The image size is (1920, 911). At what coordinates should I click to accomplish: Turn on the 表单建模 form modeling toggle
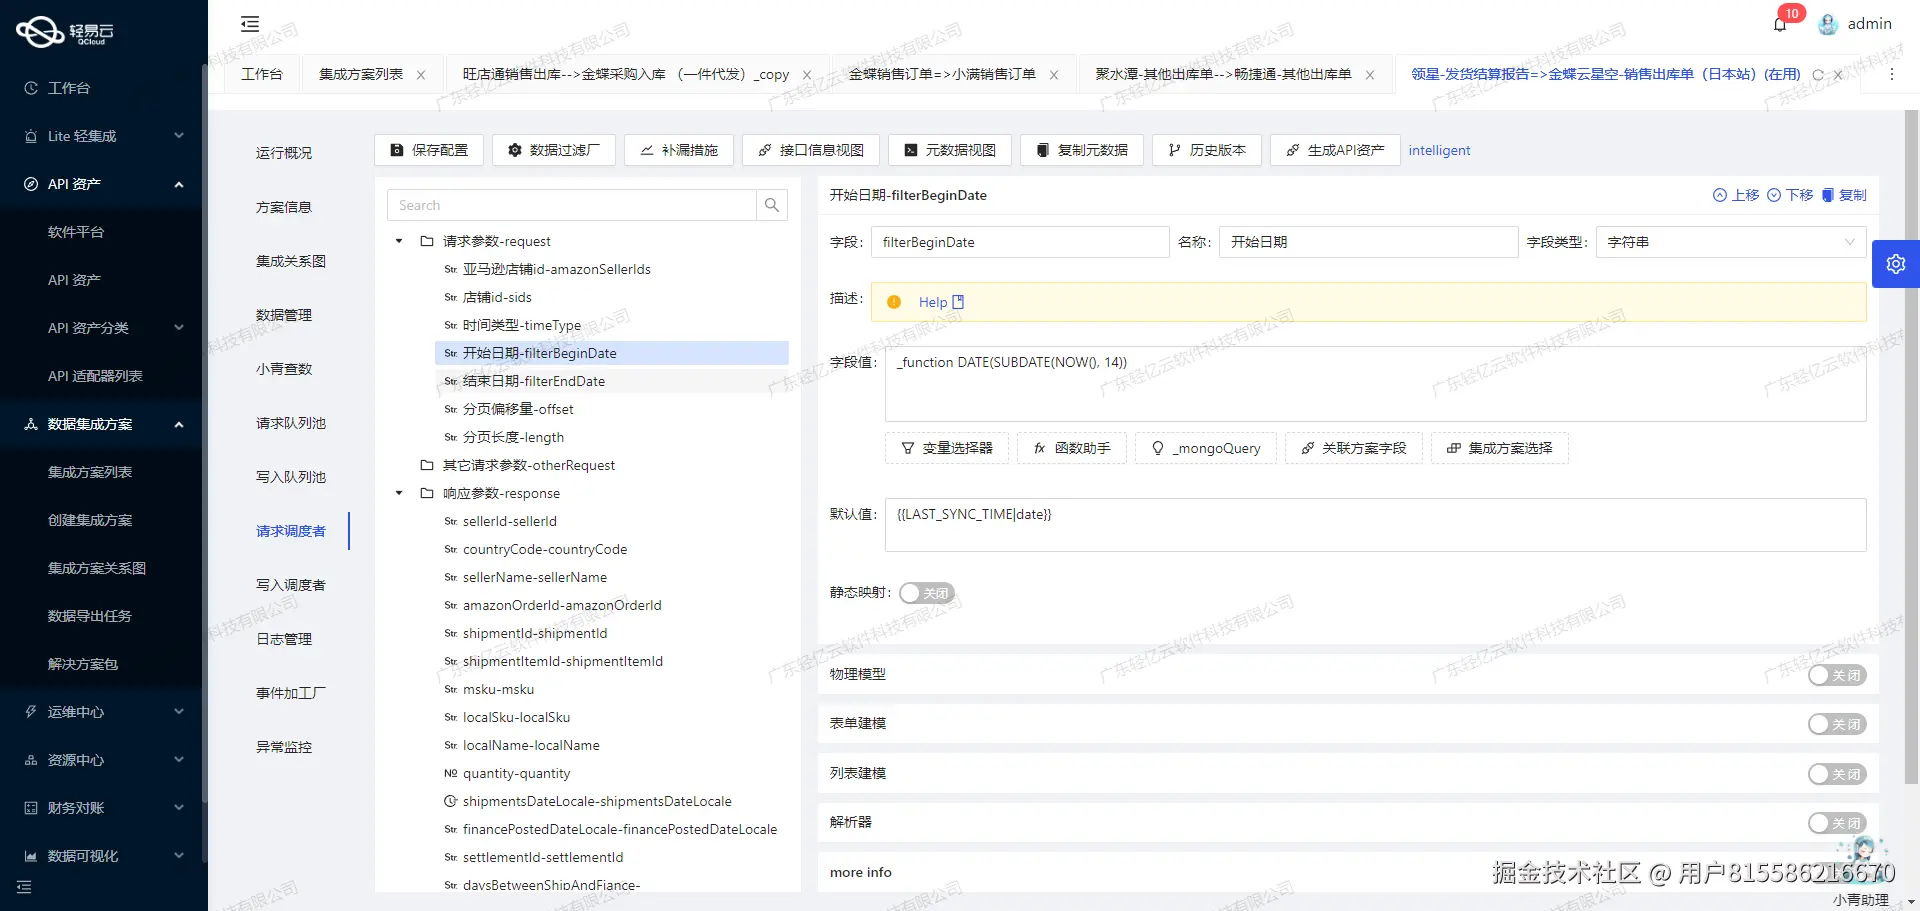click(x=1836, y=724)
